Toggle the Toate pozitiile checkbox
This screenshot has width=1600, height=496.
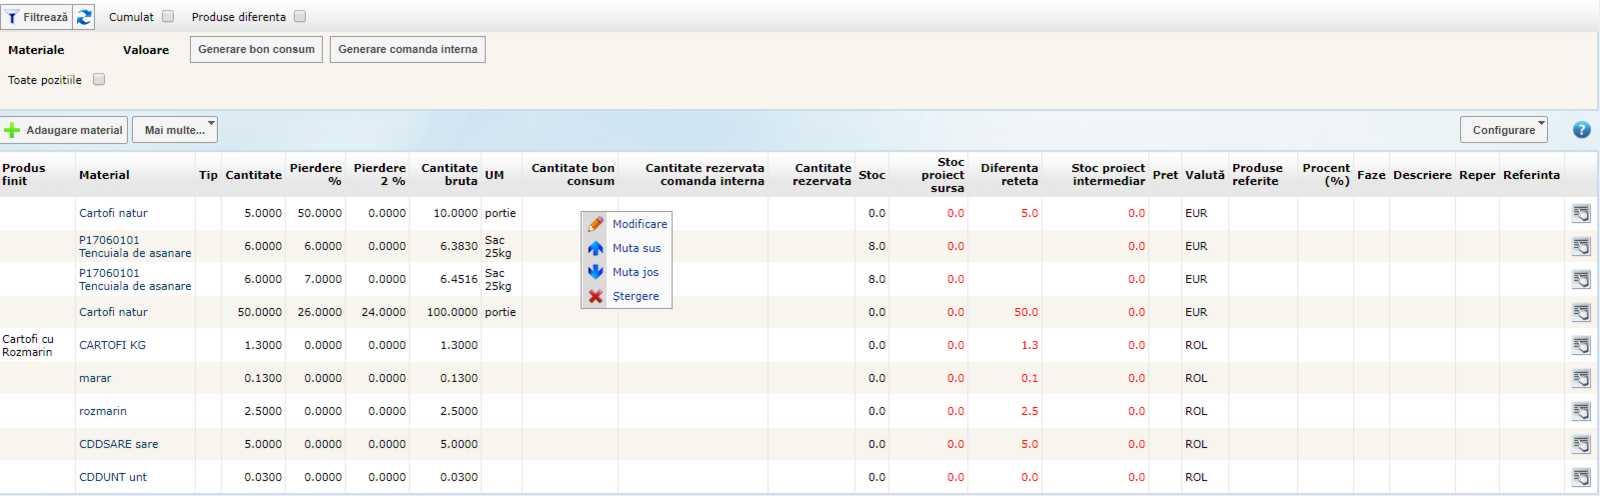pyautogui.click(x=99, y=79)
